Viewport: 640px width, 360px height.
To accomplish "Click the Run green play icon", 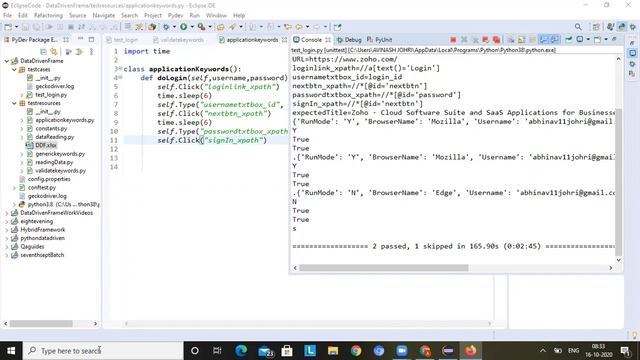I will (x=184, y=27).
